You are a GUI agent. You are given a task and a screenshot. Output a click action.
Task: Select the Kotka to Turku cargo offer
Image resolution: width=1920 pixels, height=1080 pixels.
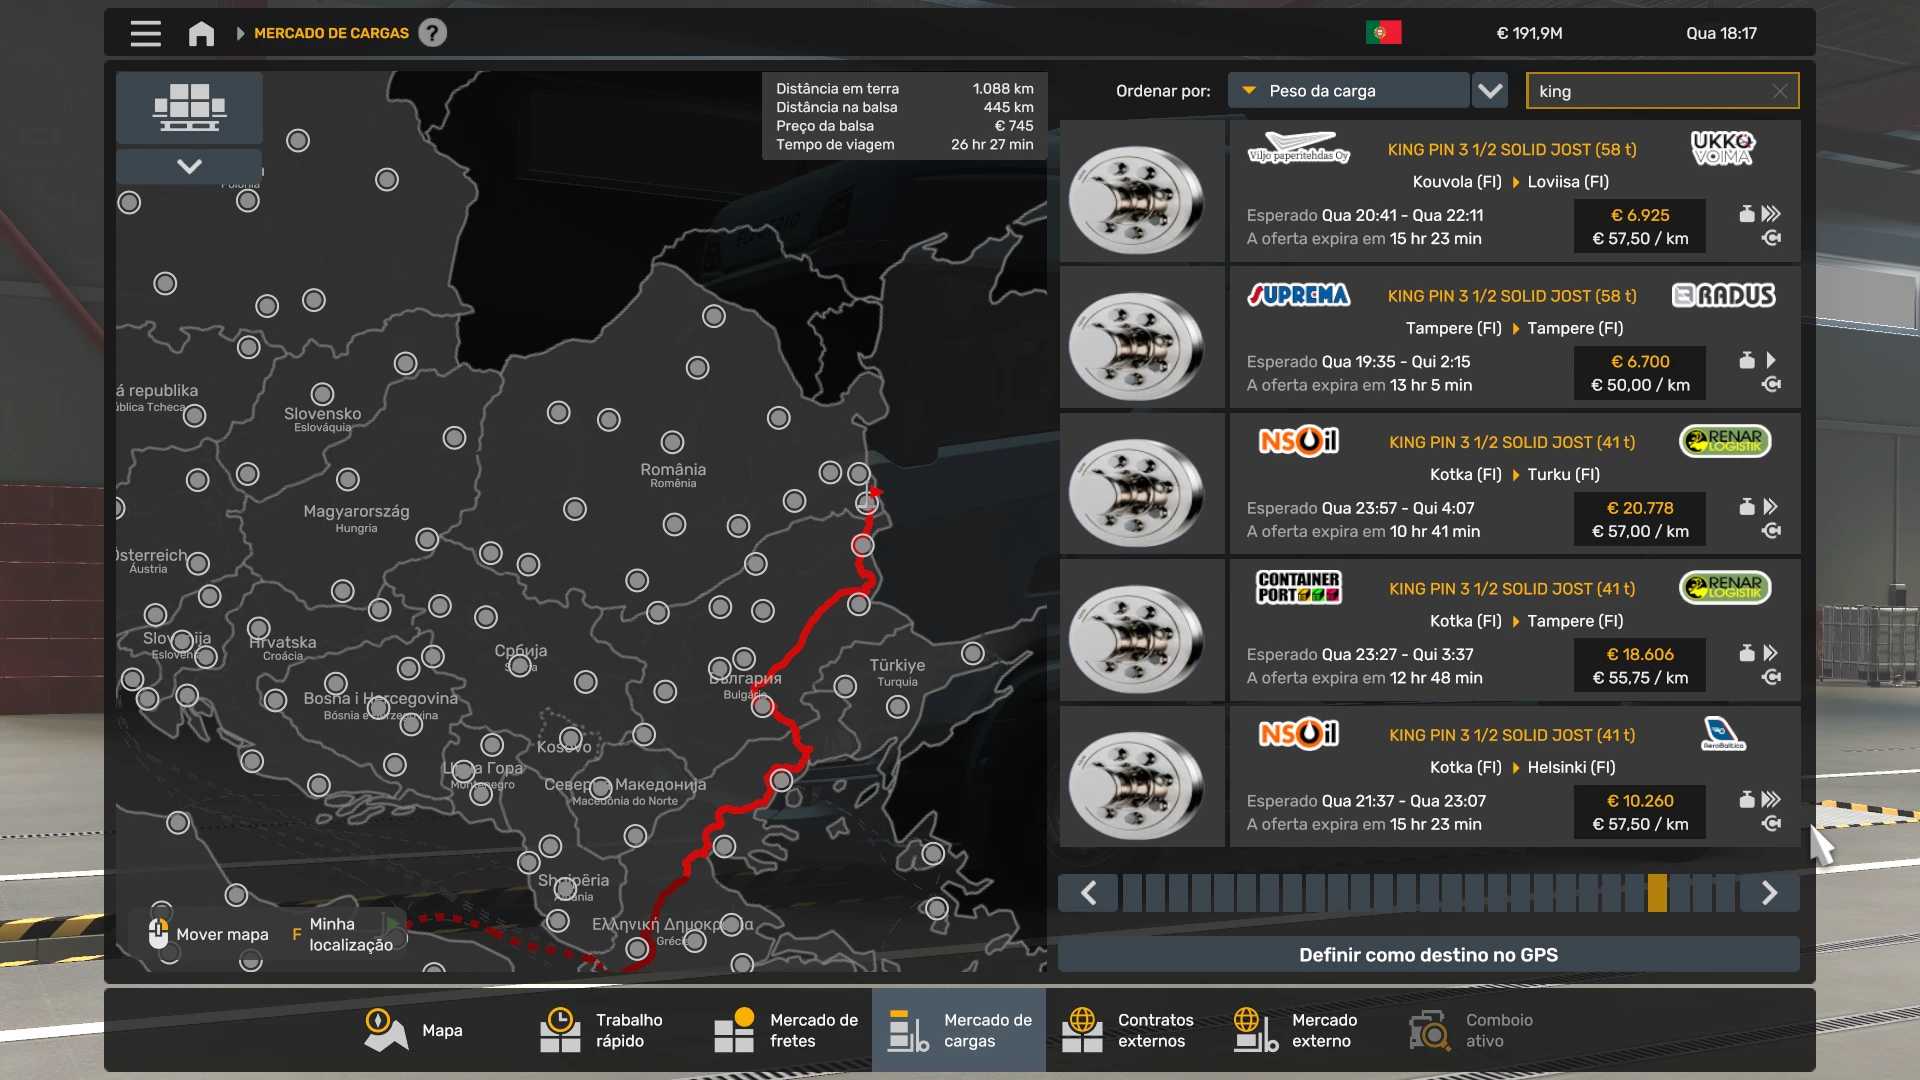pyautogui.click(x=1513, y=485)
